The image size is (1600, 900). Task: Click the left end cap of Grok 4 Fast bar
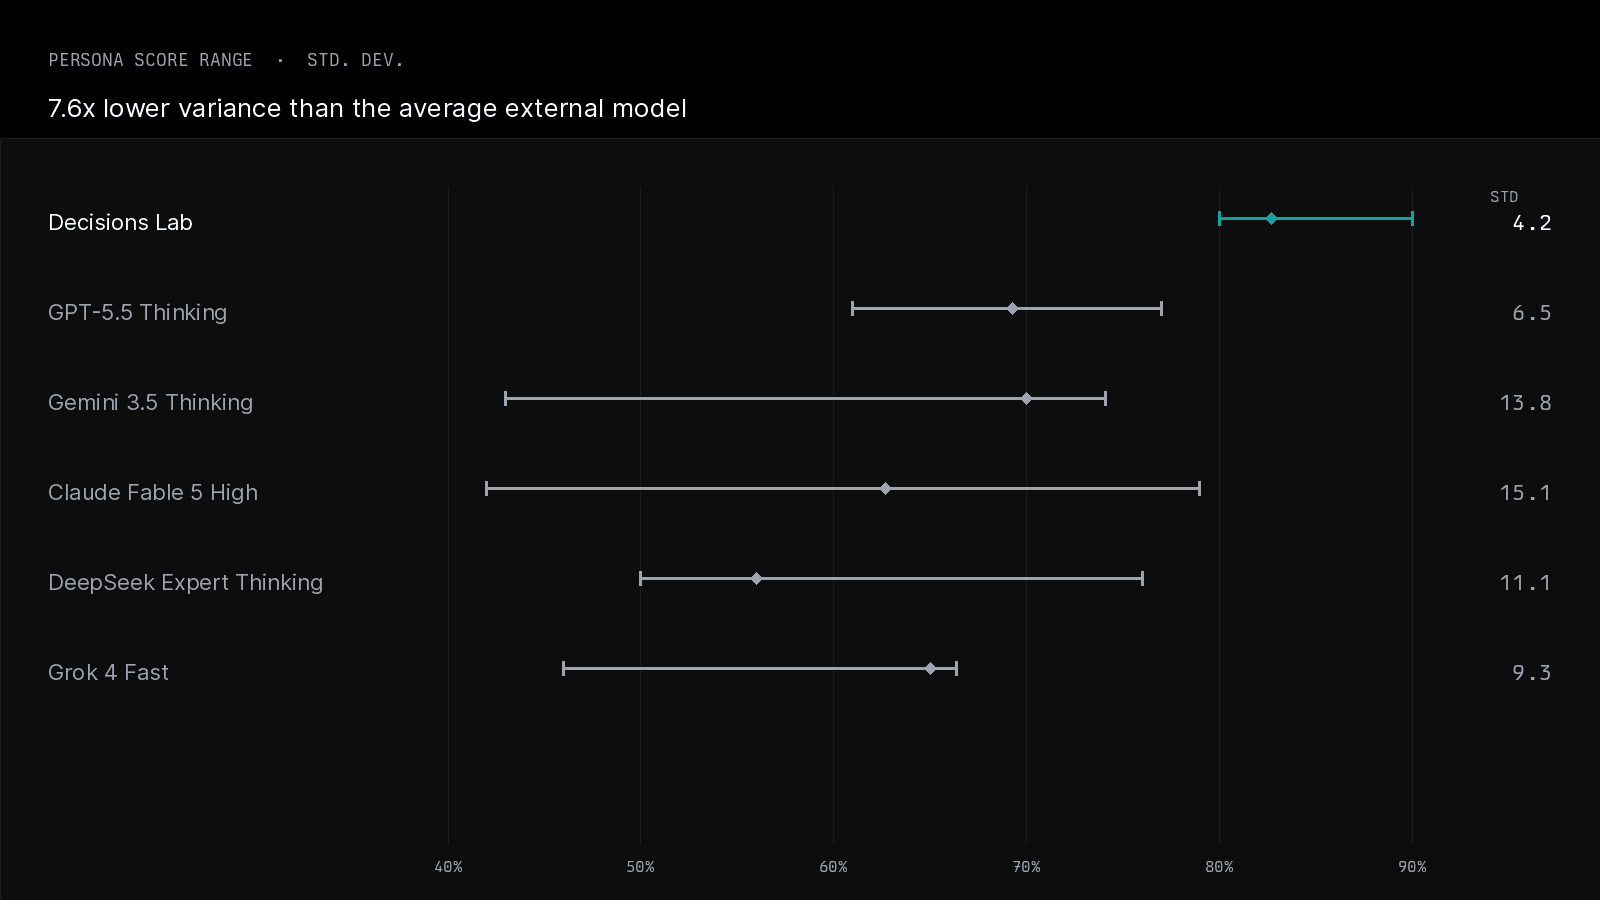pos(564,668)
